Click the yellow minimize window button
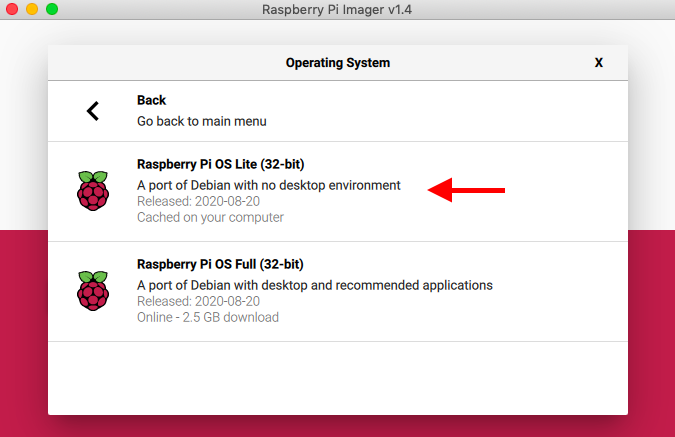The image size is (675, 437). (32, 9)
